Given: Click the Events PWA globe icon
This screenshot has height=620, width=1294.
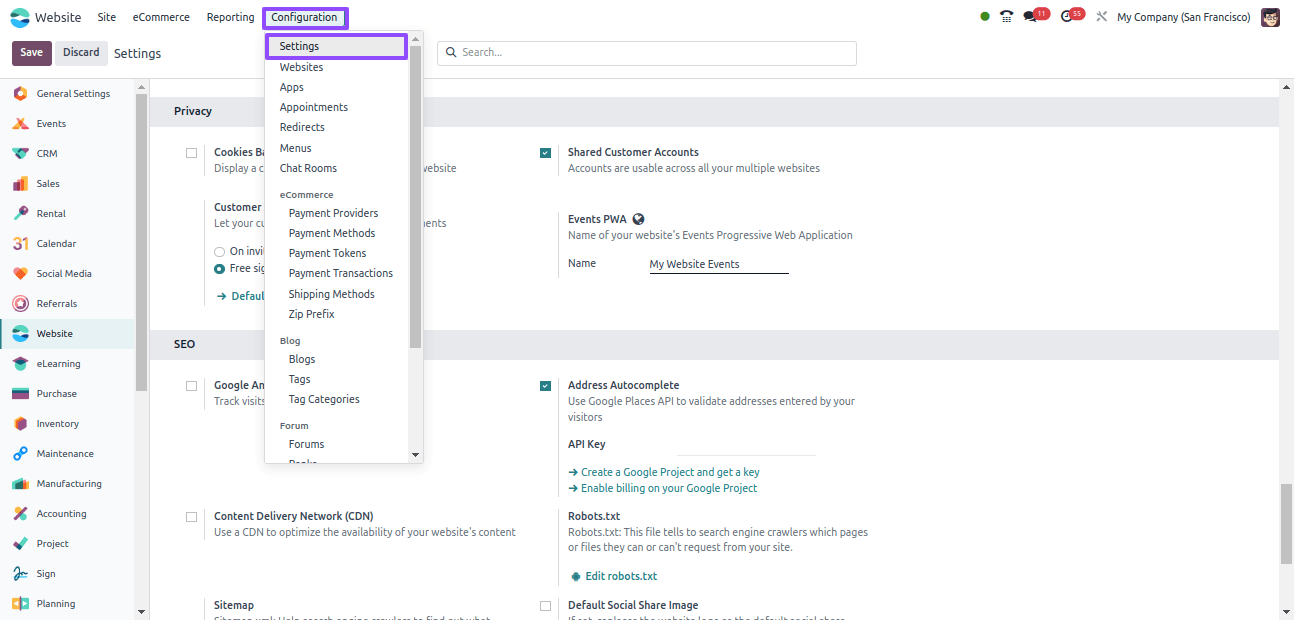Looking at the screenshot, I should click(x=639, y=219).
